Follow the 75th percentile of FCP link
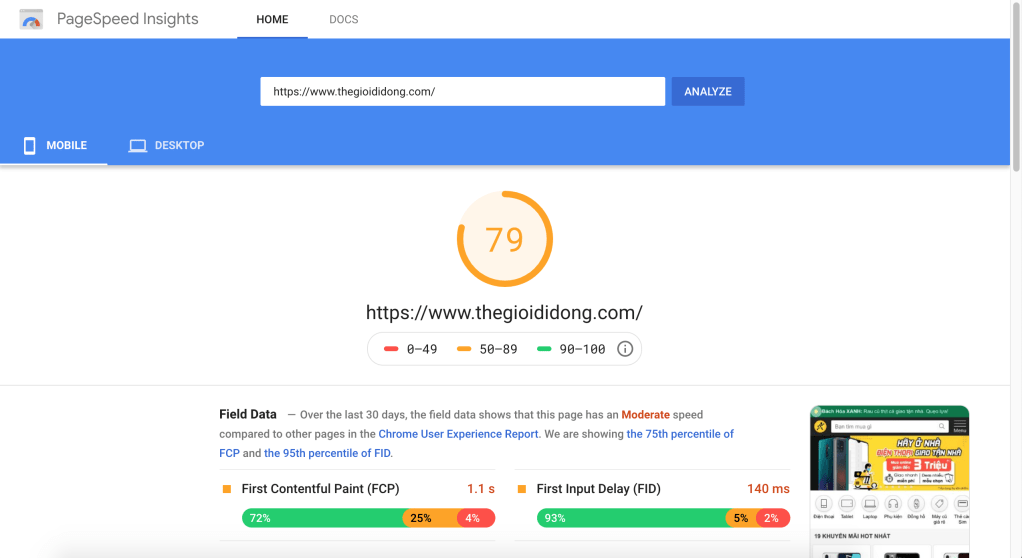Viewport: 1022px width, 558px height. (680, 434)
